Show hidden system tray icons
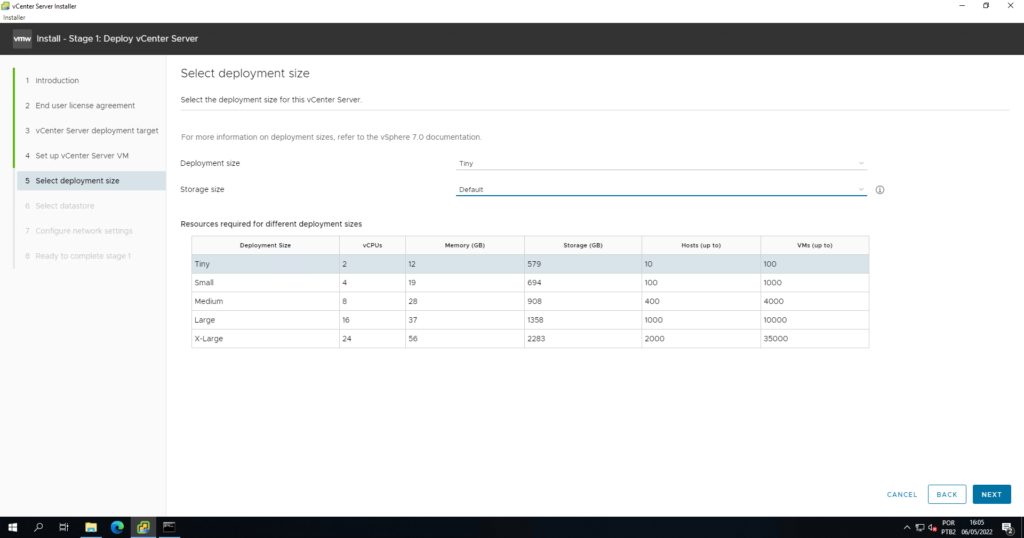The width and height of the screenshot is (1024, 538). click(906, 528)
